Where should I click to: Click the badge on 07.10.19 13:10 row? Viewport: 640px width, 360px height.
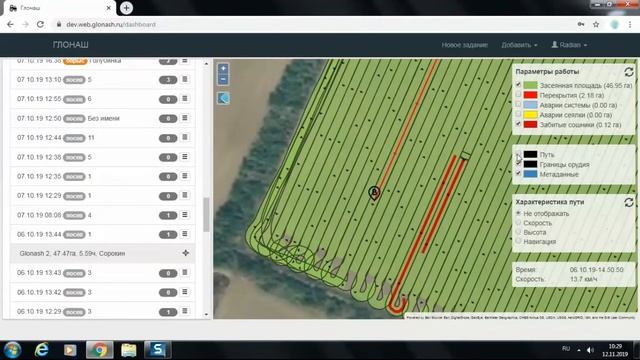coord(168,80)
